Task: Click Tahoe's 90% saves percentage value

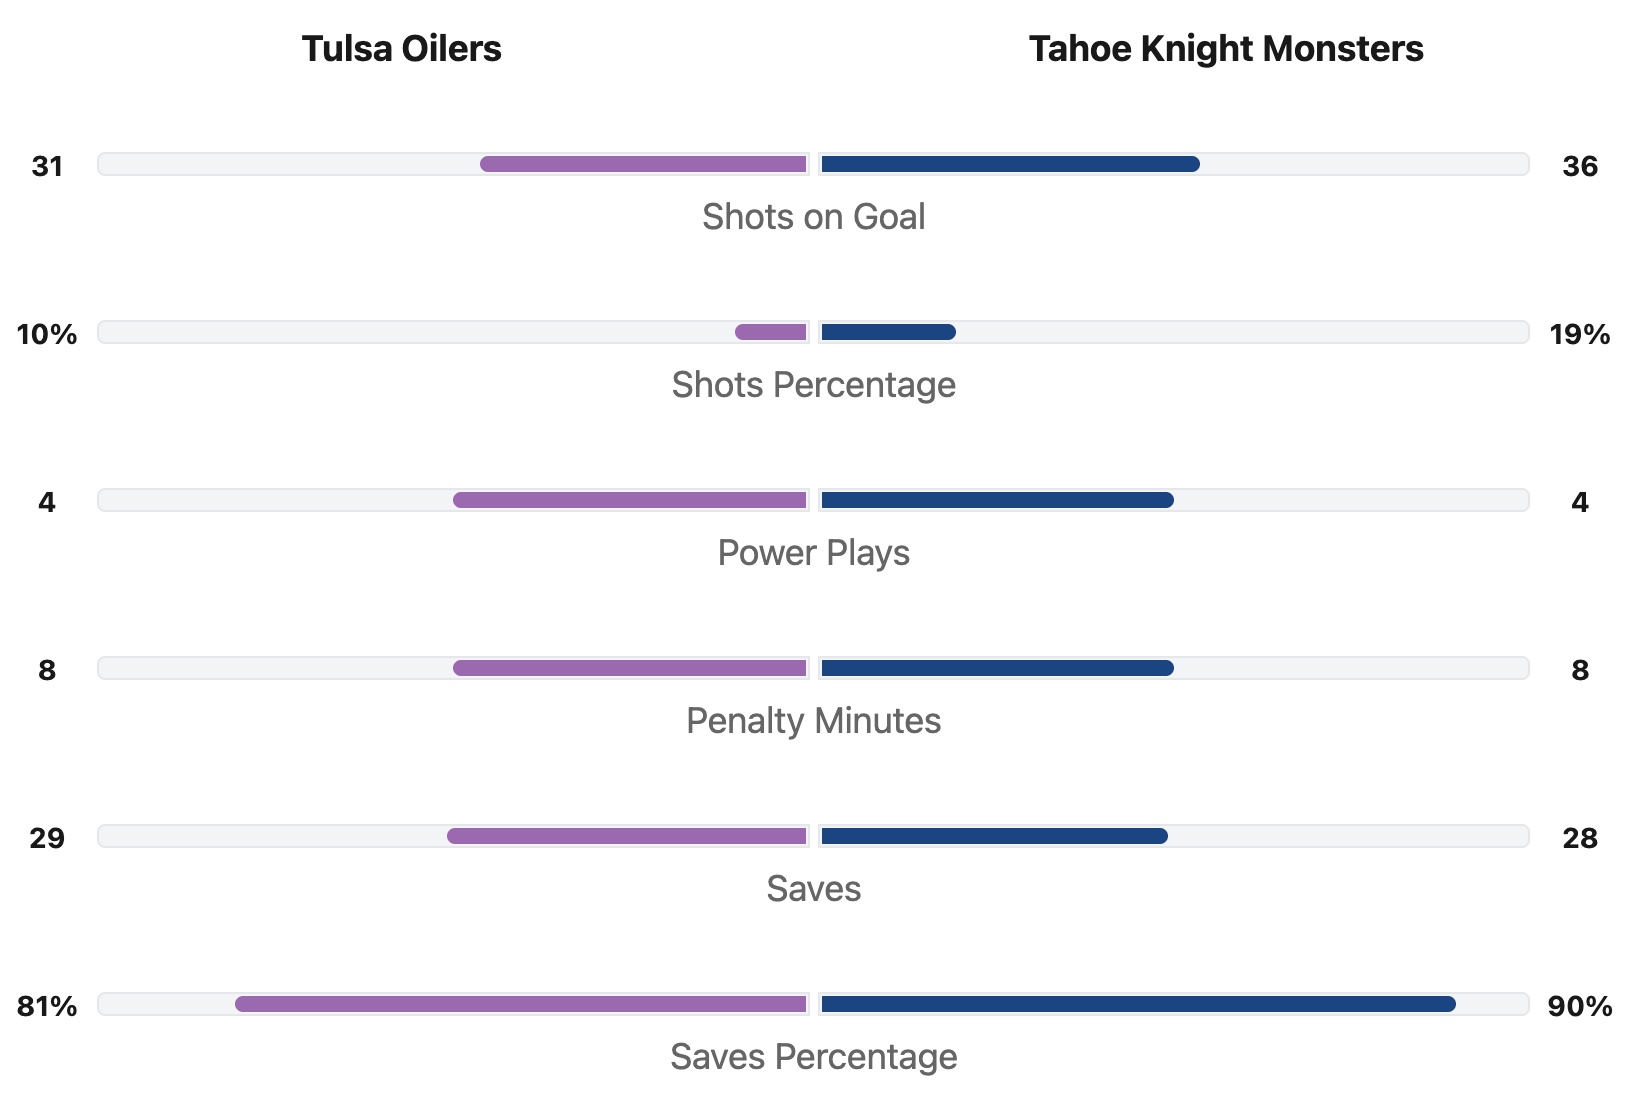Action: coord(1579,1006)
